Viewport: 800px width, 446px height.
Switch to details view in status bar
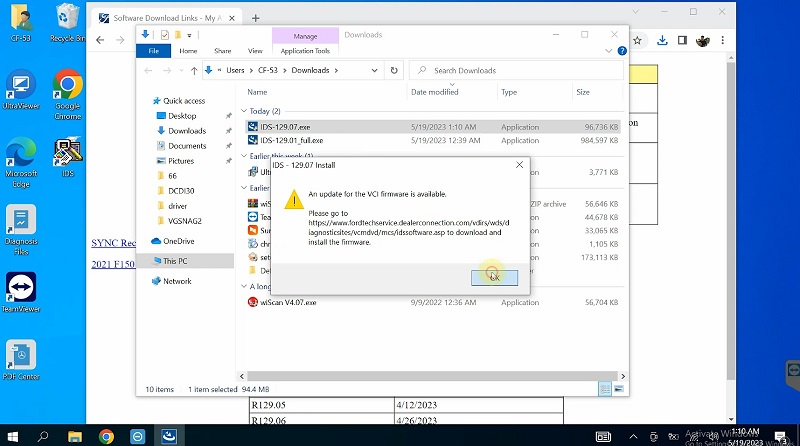(x=607, y=389)
